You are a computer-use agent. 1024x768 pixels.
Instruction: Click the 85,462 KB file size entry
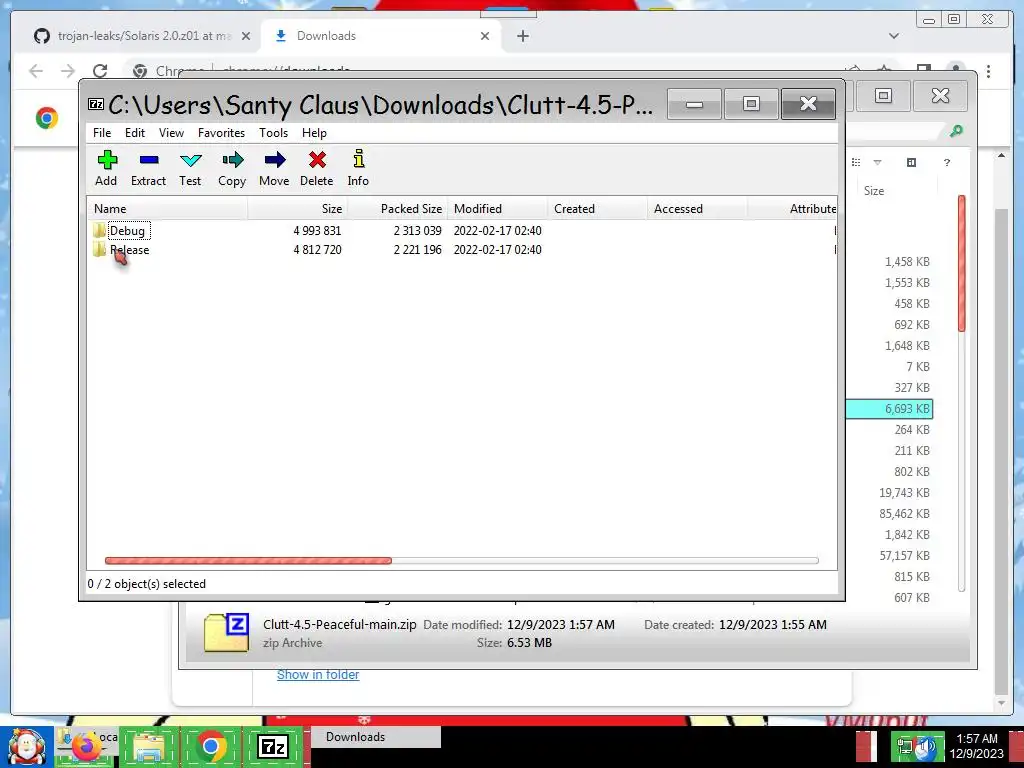coord(904,514)
